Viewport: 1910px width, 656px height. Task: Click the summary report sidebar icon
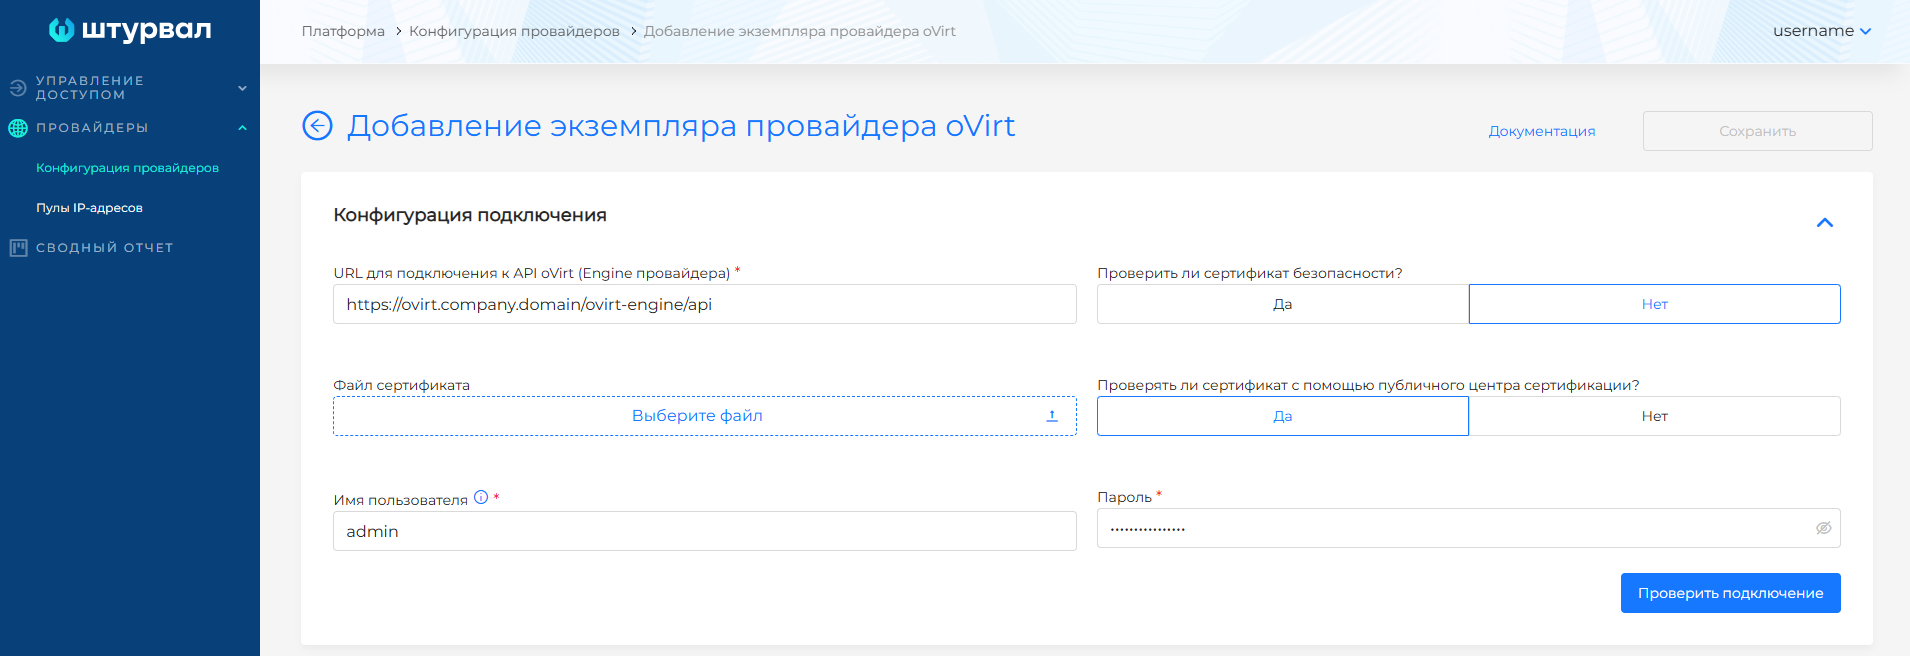[x=18, y=248]
